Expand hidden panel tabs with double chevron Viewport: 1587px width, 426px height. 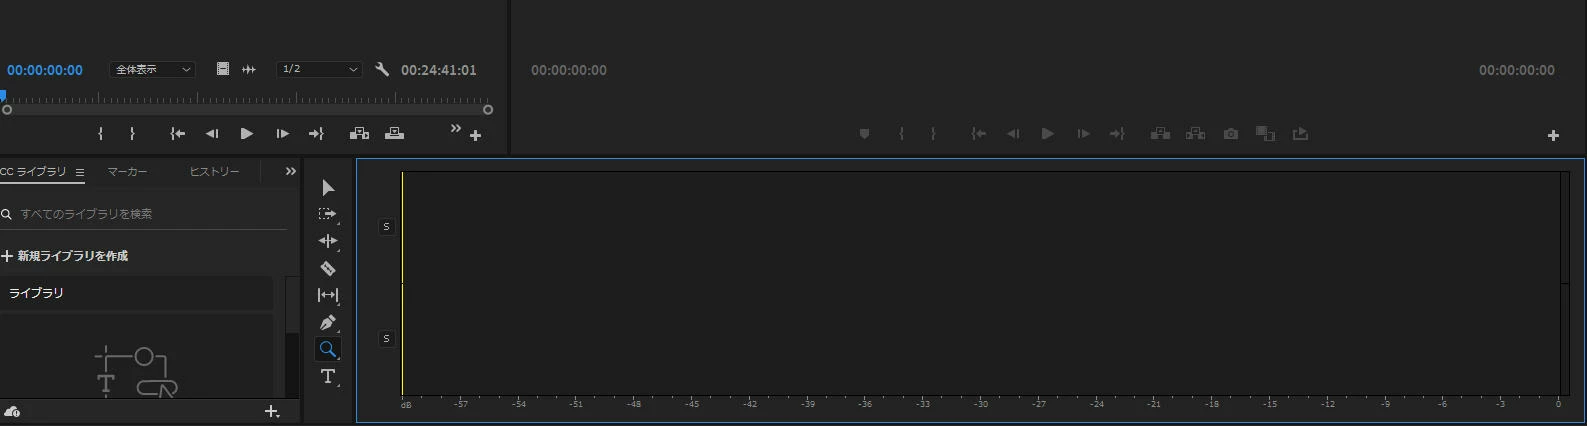tap(291, 171)
